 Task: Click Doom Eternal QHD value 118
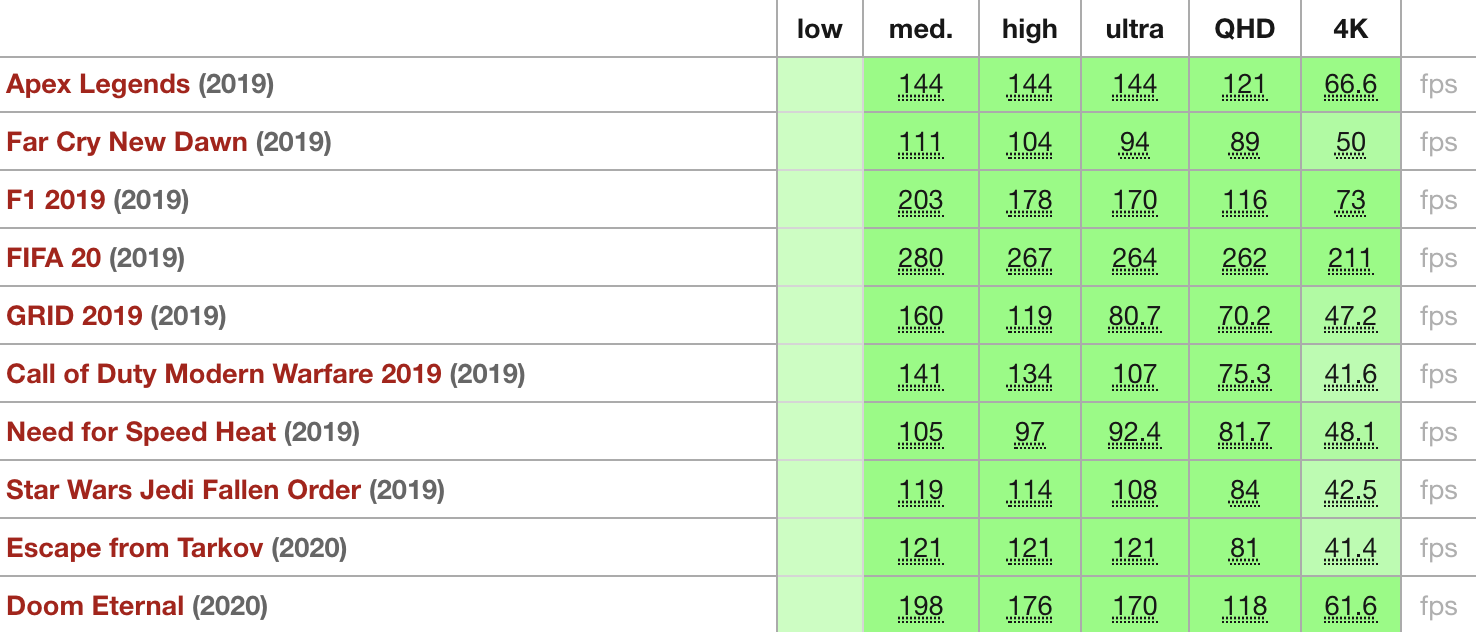(1244, 607)
